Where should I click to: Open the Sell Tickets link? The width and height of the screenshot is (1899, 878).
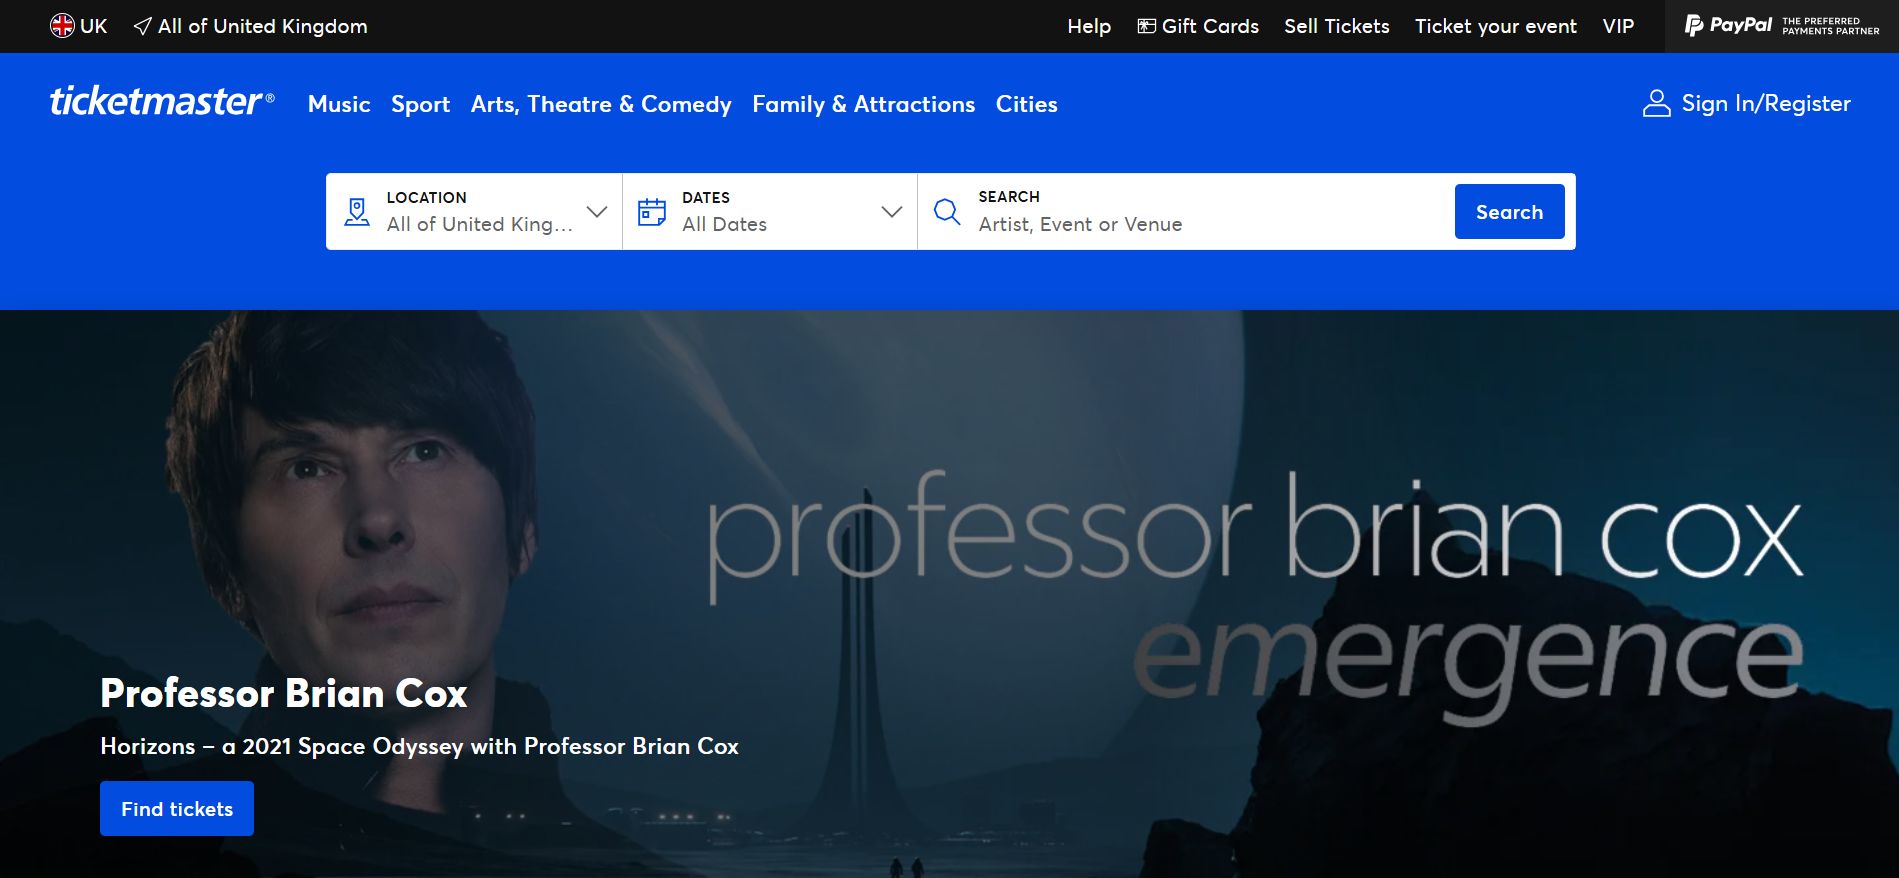(x=1336, y=26)
